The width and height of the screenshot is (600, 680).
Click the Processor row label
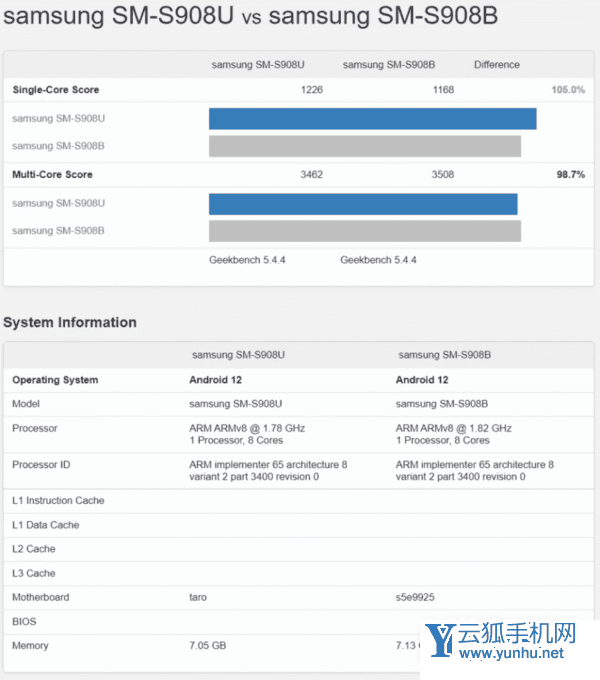pyautogui.click(x=35, y=428)
